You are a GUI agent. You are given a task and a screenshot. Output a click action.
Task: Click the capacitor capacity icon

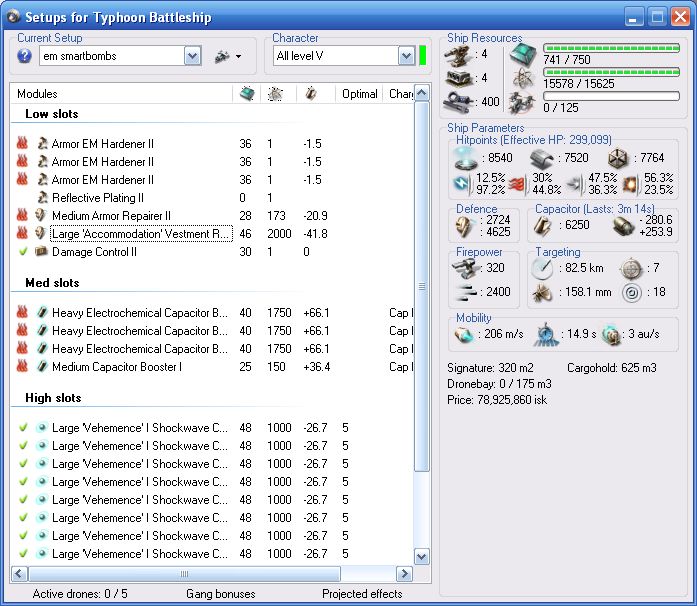[x=543, y=226]
